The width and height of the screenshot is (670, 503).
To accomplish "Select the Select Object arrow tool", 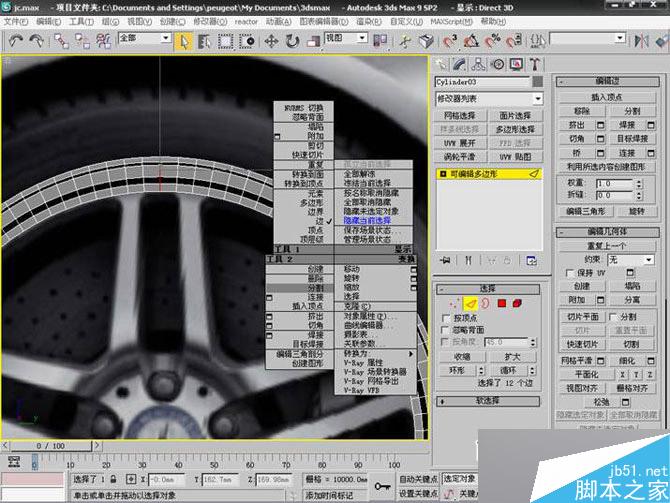I will click(x=184, y=41).
